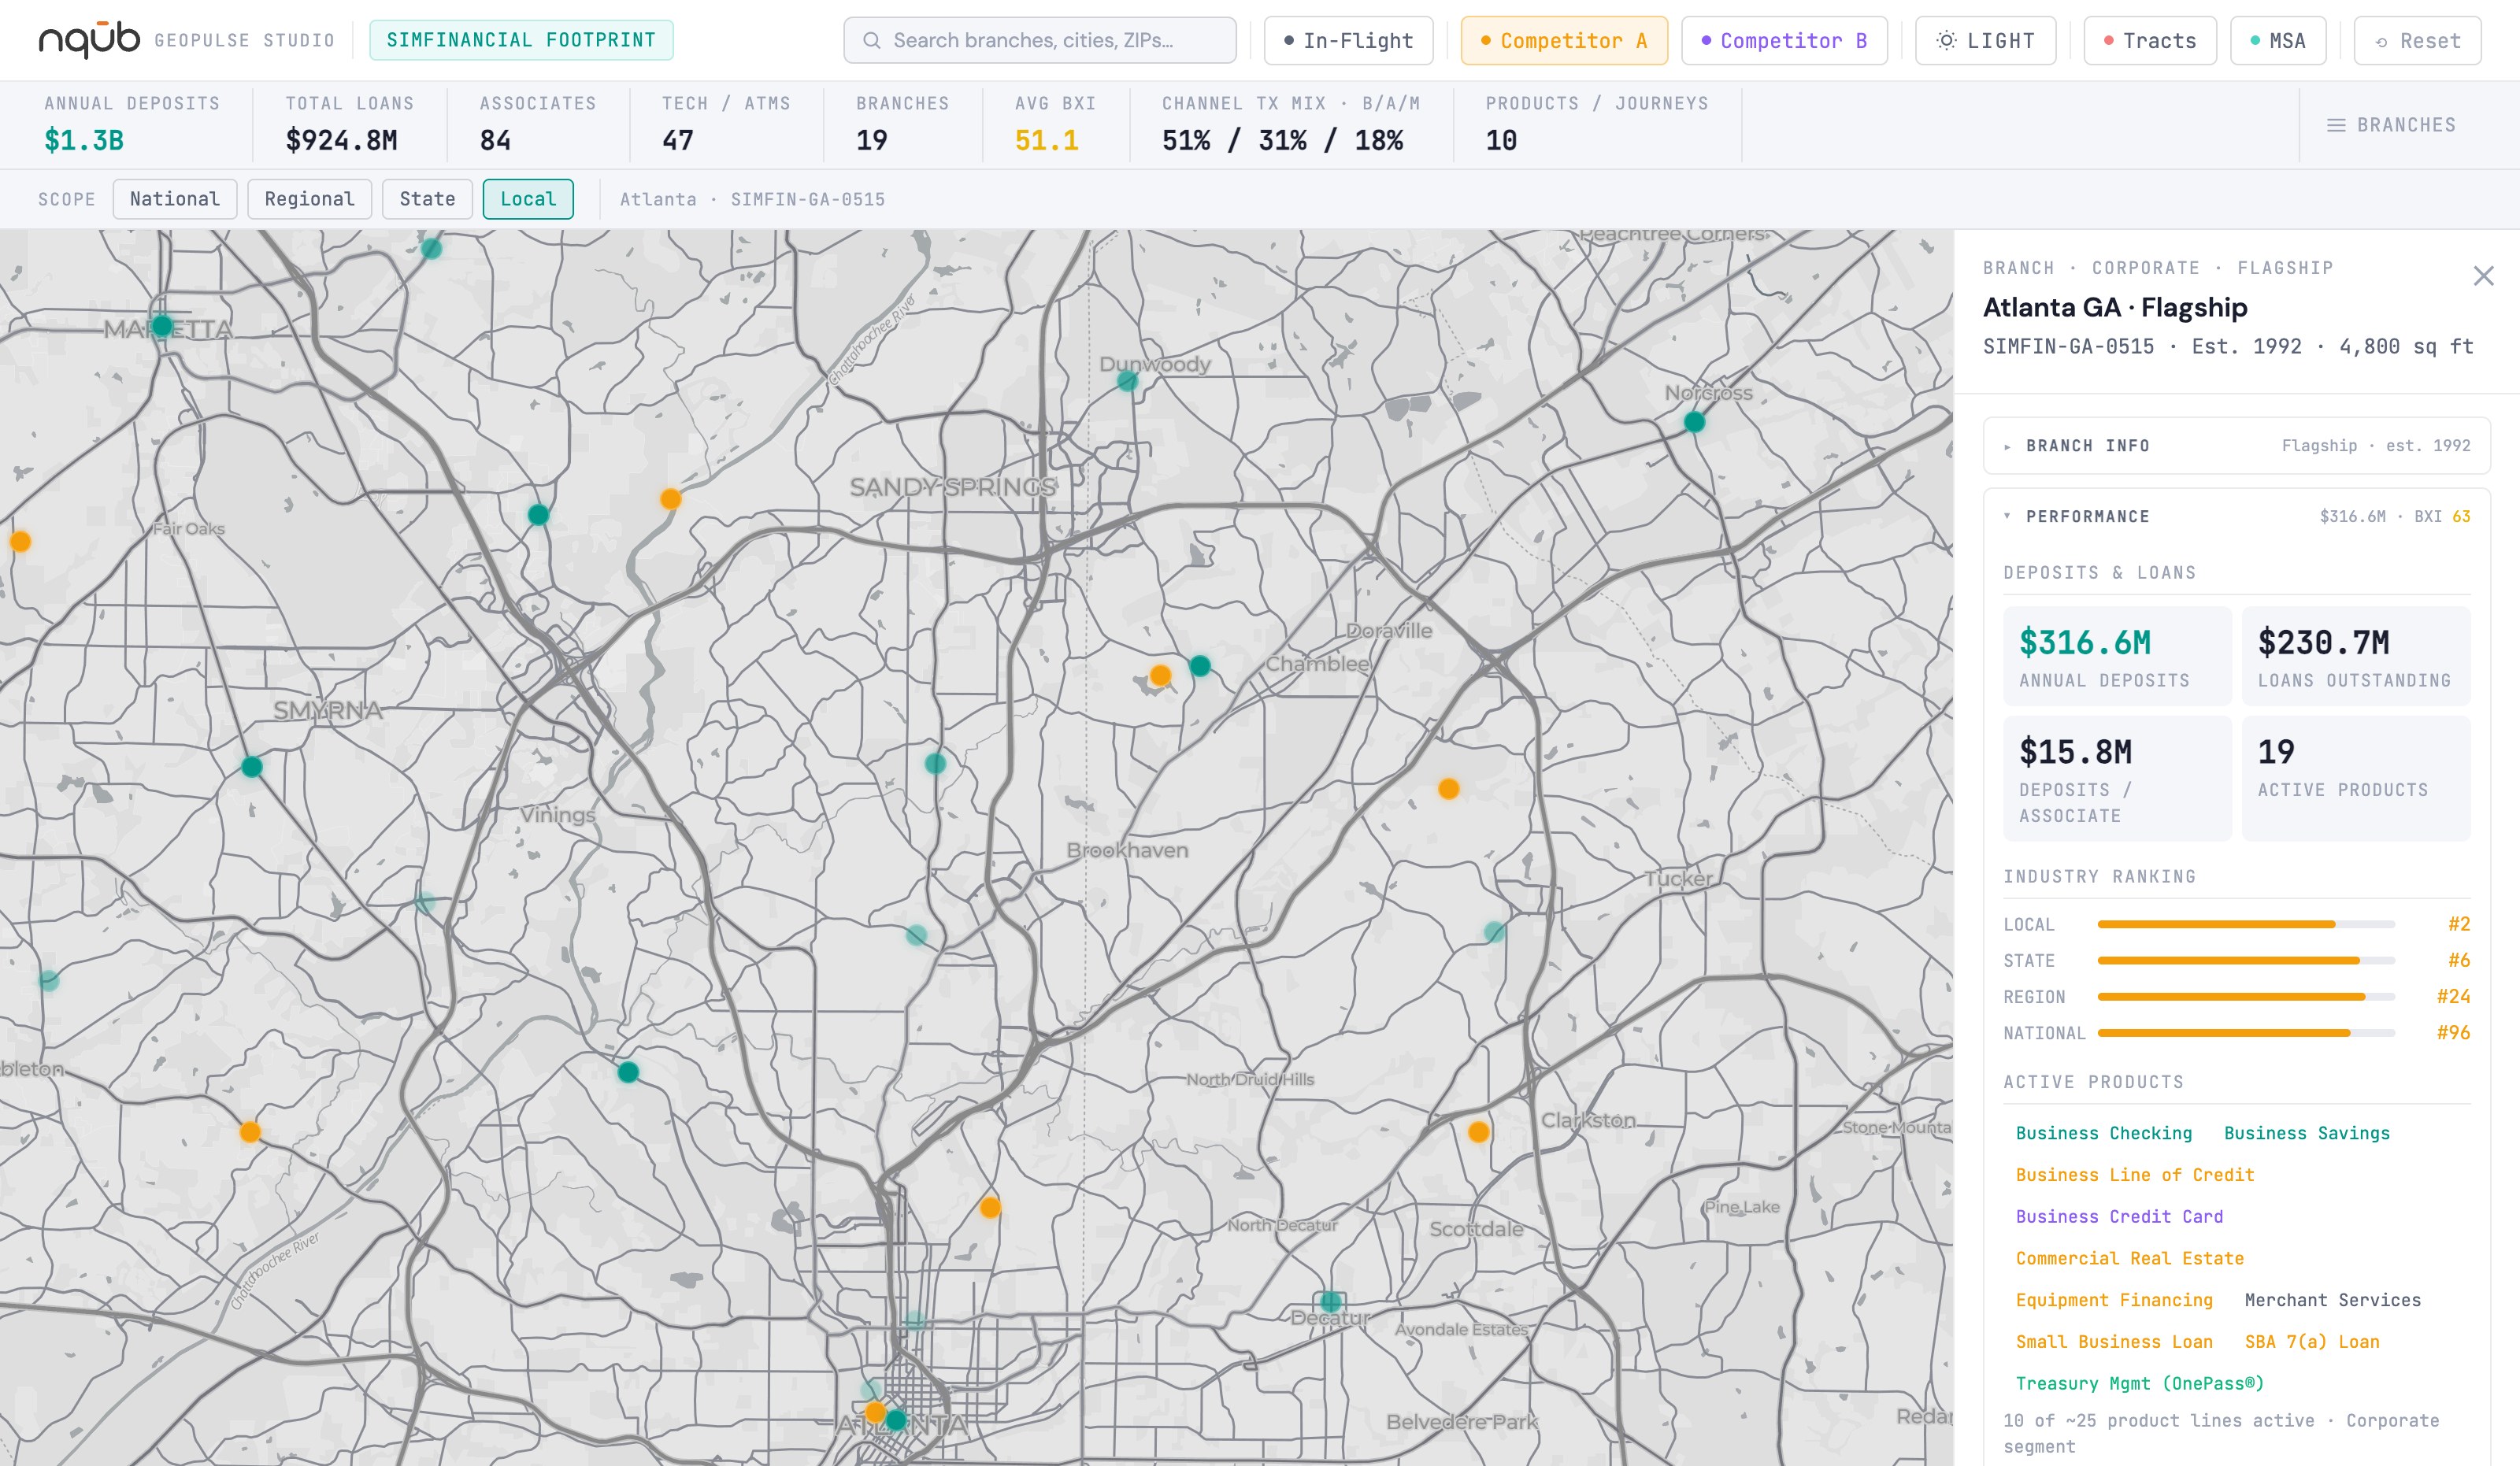
Task: Click the Small Business Loan product
Action: [x=2114, y=1342]
